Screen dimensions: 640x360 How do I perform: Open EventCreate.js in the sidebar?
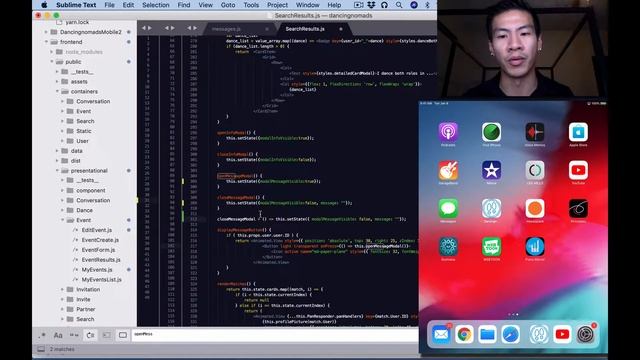coord(100,240)
